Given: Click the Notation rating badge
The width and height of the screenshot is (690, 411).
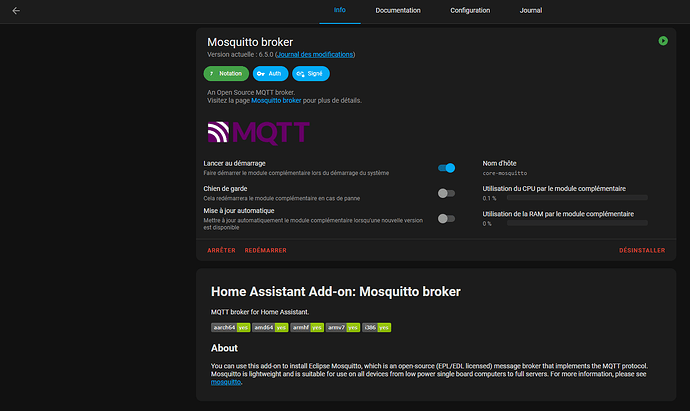Looking at the screenshot, I should coord(226,73).
